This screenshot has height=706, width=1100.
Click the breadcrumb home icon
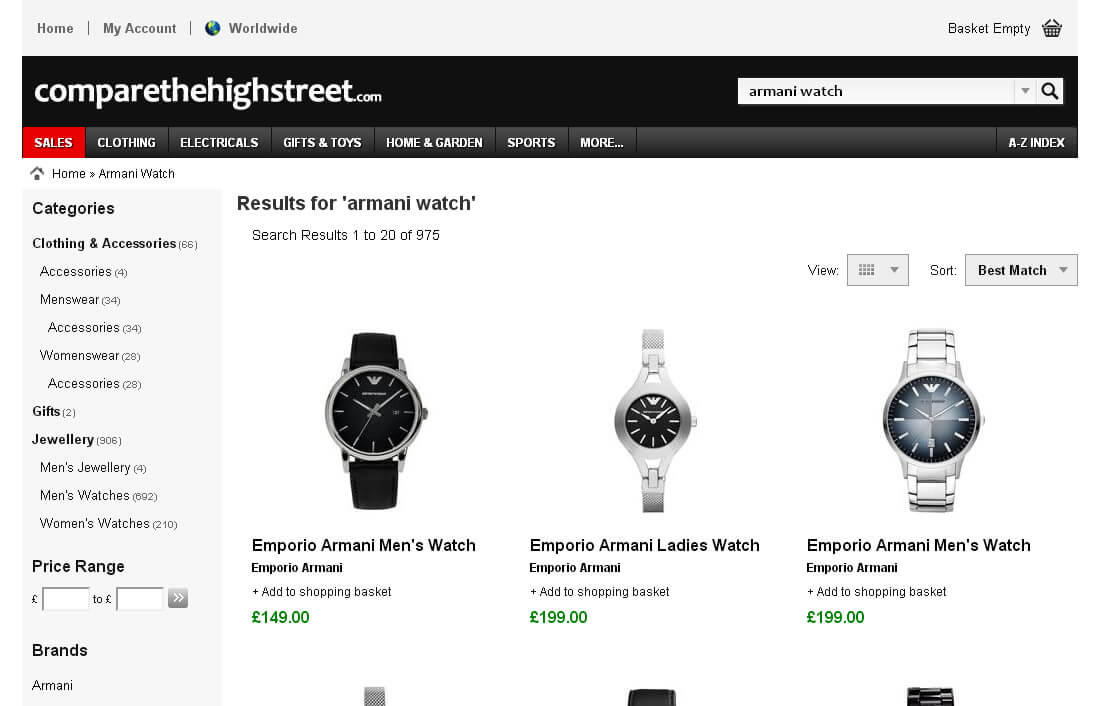[x=37, y=173]
